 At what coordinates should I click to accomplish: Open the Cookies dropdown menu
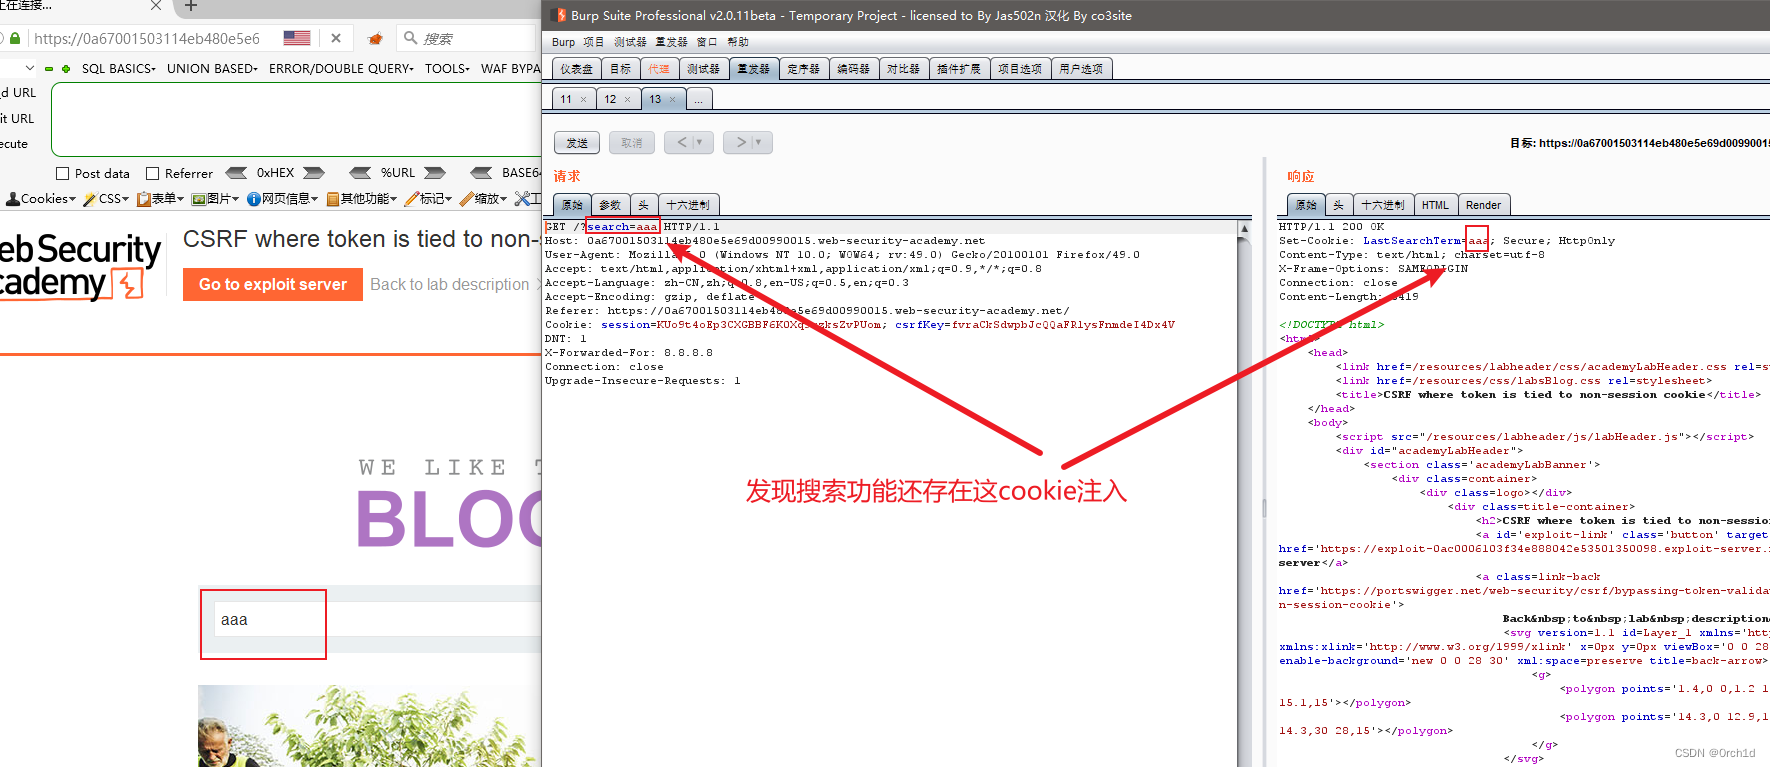pyautogui.click(x=41, y=199)
